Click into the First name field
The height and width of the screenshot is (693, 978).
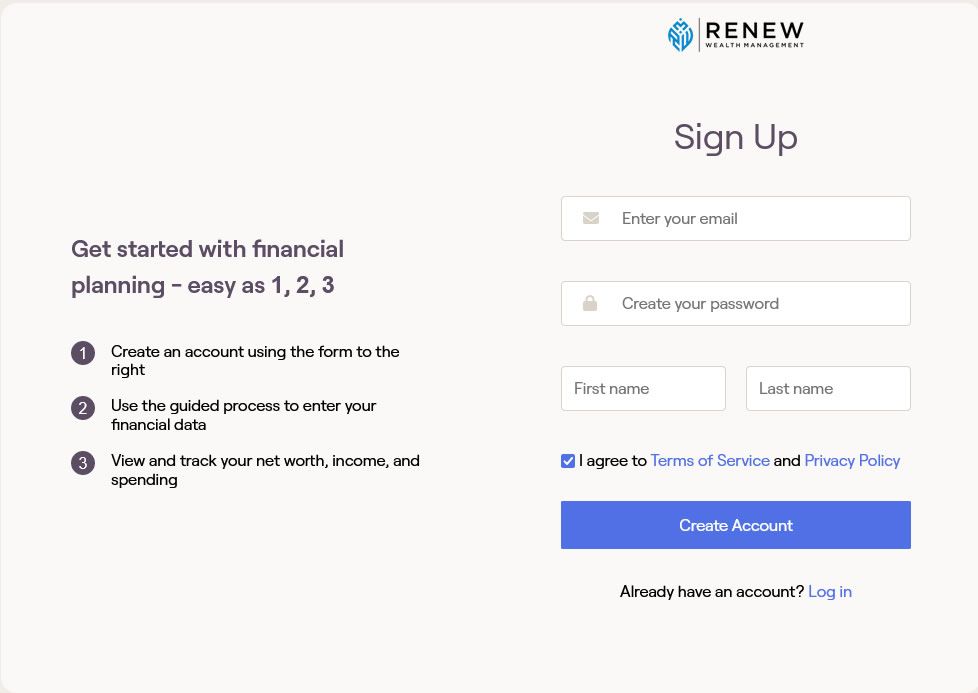(x=643, y=388)
